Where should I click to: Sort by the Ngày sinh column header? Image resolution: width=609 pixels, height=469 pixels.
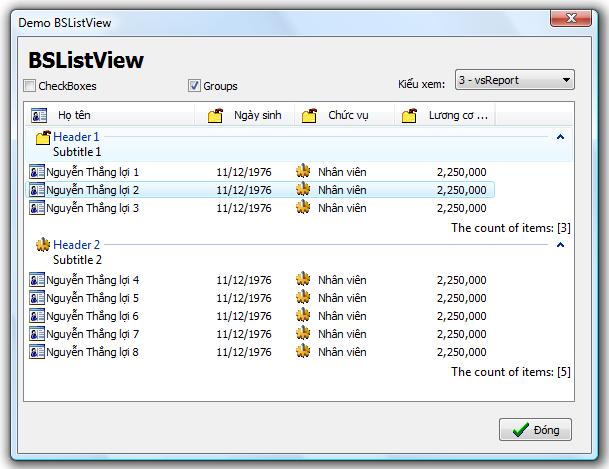coord(244,115)
